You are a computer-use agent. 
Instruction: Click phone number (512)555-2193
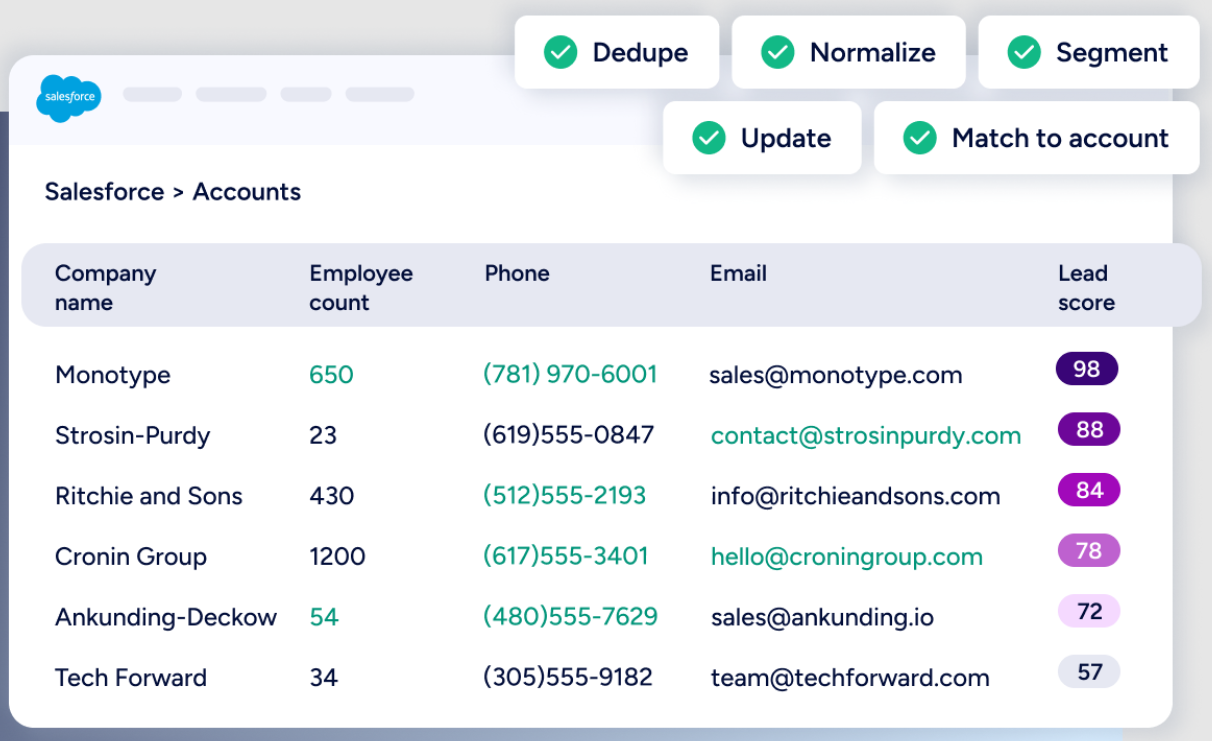coord(565,495)
